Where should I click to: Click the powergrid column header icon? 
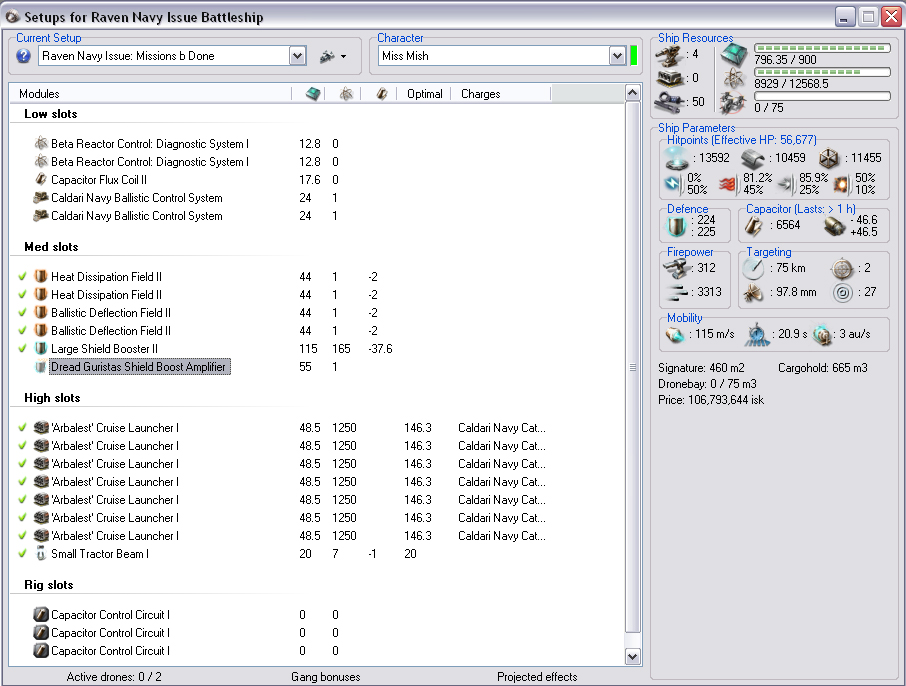tap(346, 94)
